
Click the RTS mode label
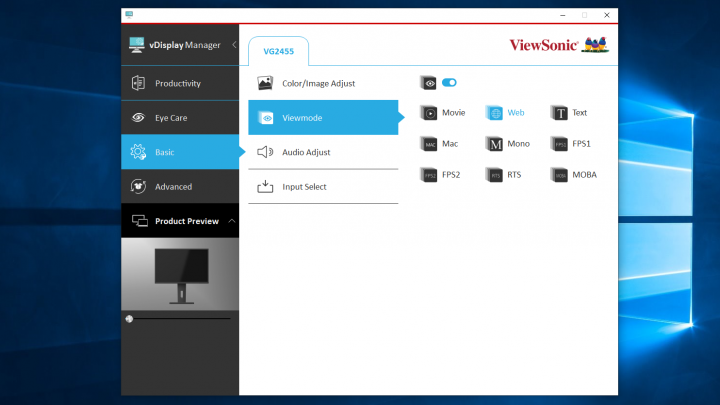coord(514,174)
